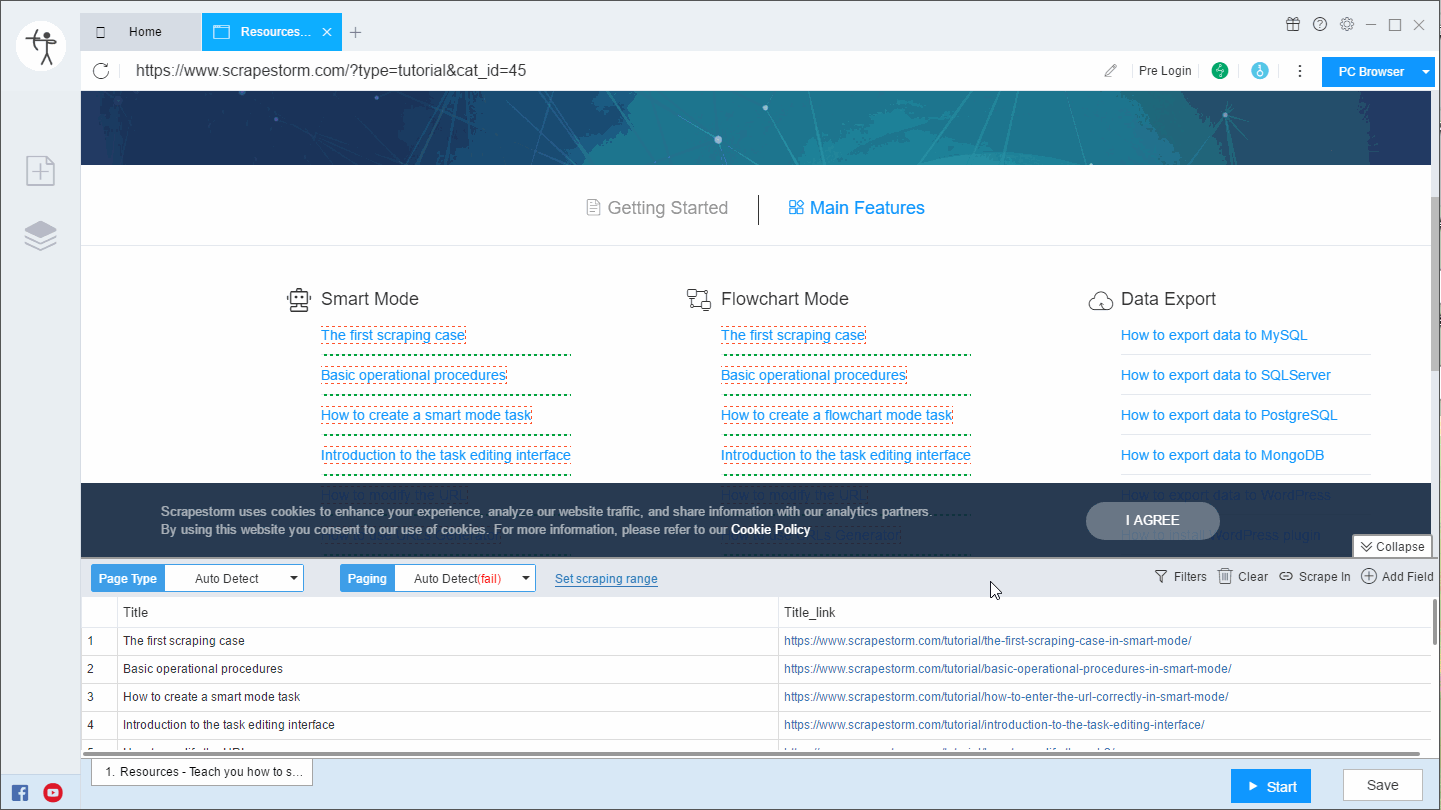This screenshot has height=810, width=1441.
Task: Accept cookies with the I AGREE button
Action: [1152, 521]
